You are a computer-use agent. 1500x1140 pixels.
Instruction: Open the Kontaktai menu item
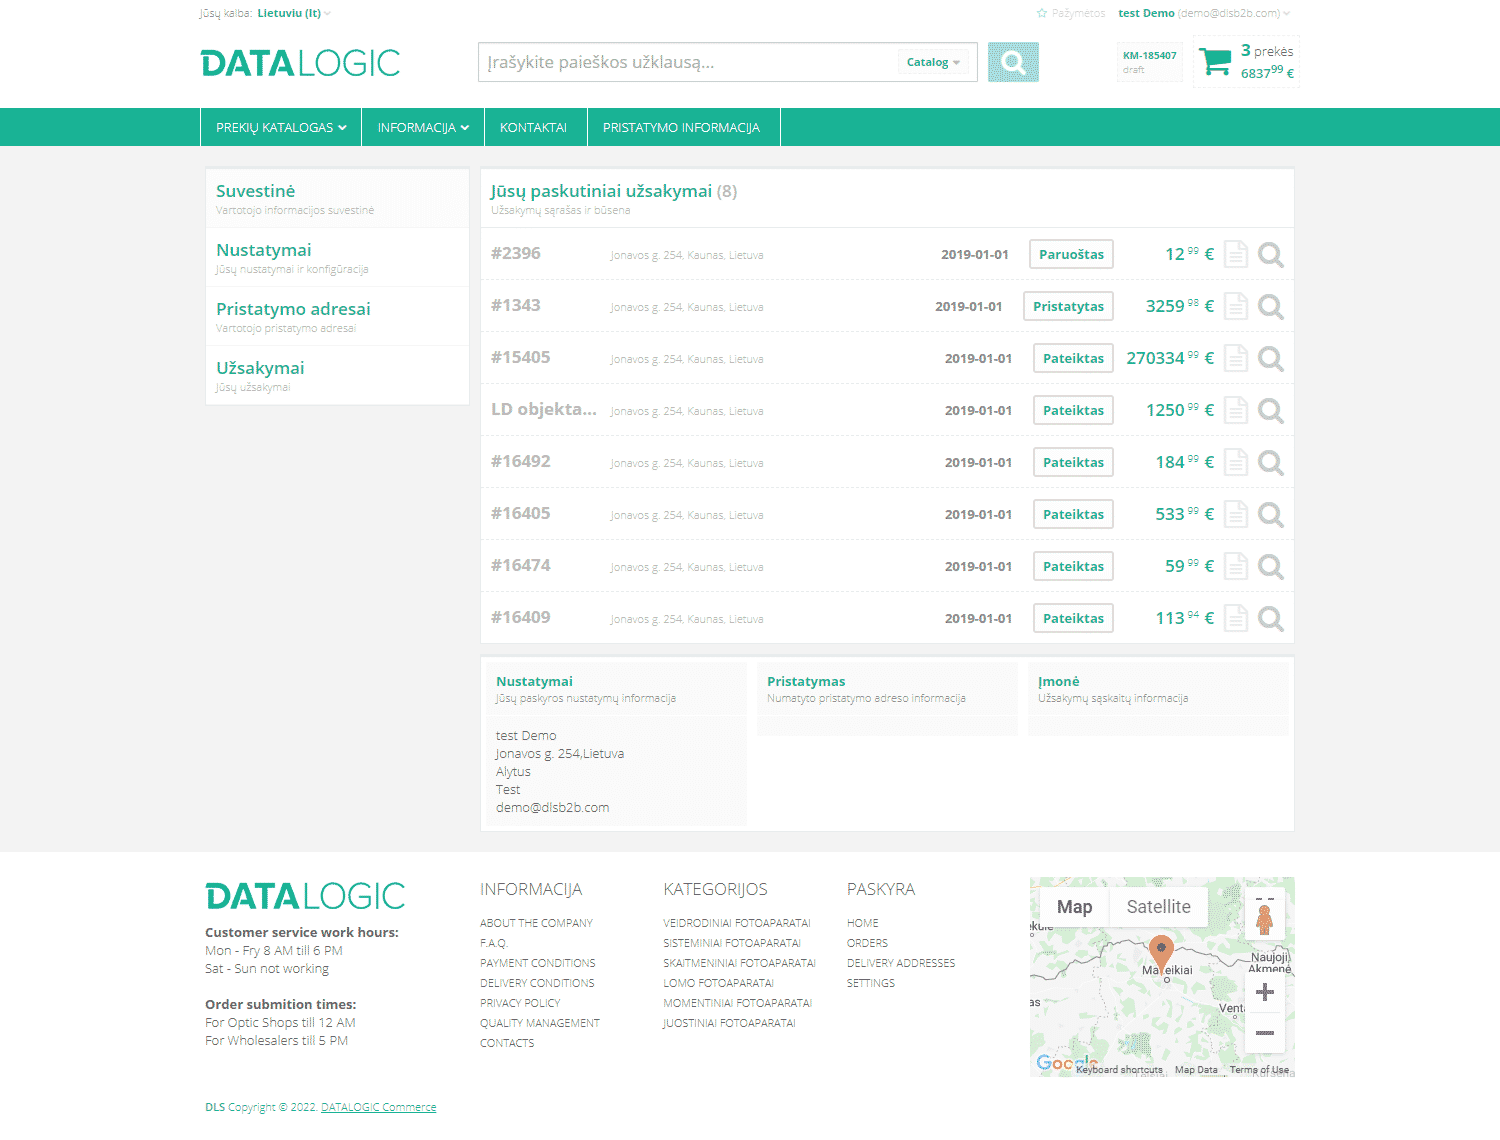[533, 128]
